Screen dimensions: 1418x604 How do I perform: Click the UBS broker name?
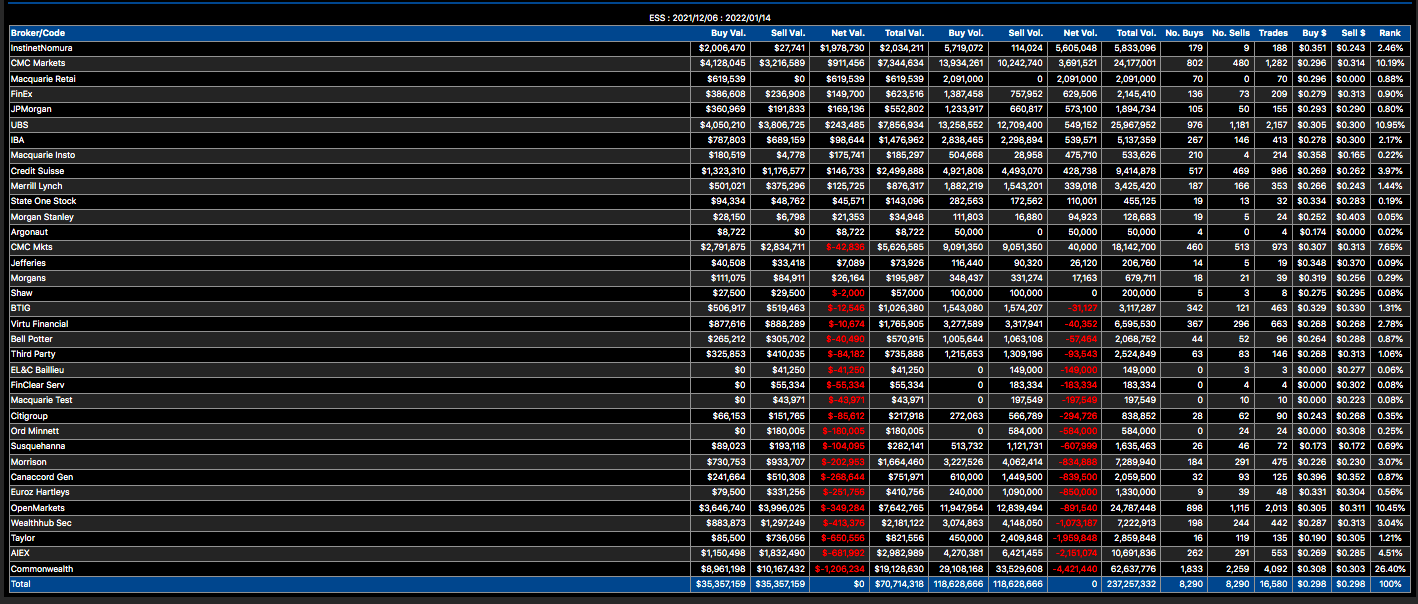click(19, 125)
